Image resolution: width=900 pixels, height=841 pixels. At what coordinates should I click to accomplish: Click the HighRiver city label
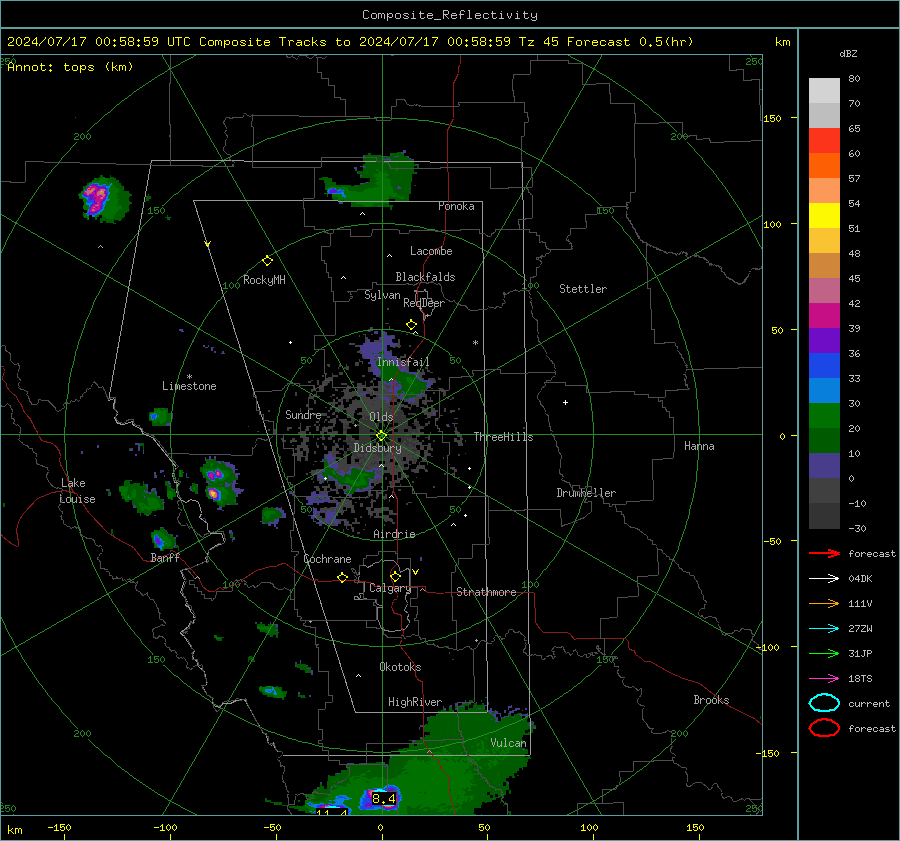coord(415,703)
